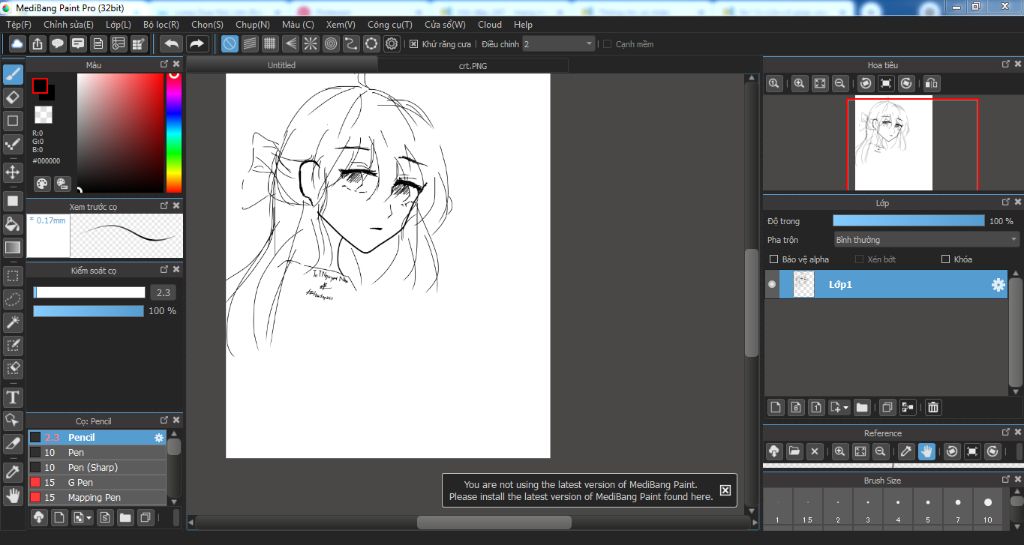1024x545 pixels.
Task: Select the Pen brush in list
Action: [97, 452]
